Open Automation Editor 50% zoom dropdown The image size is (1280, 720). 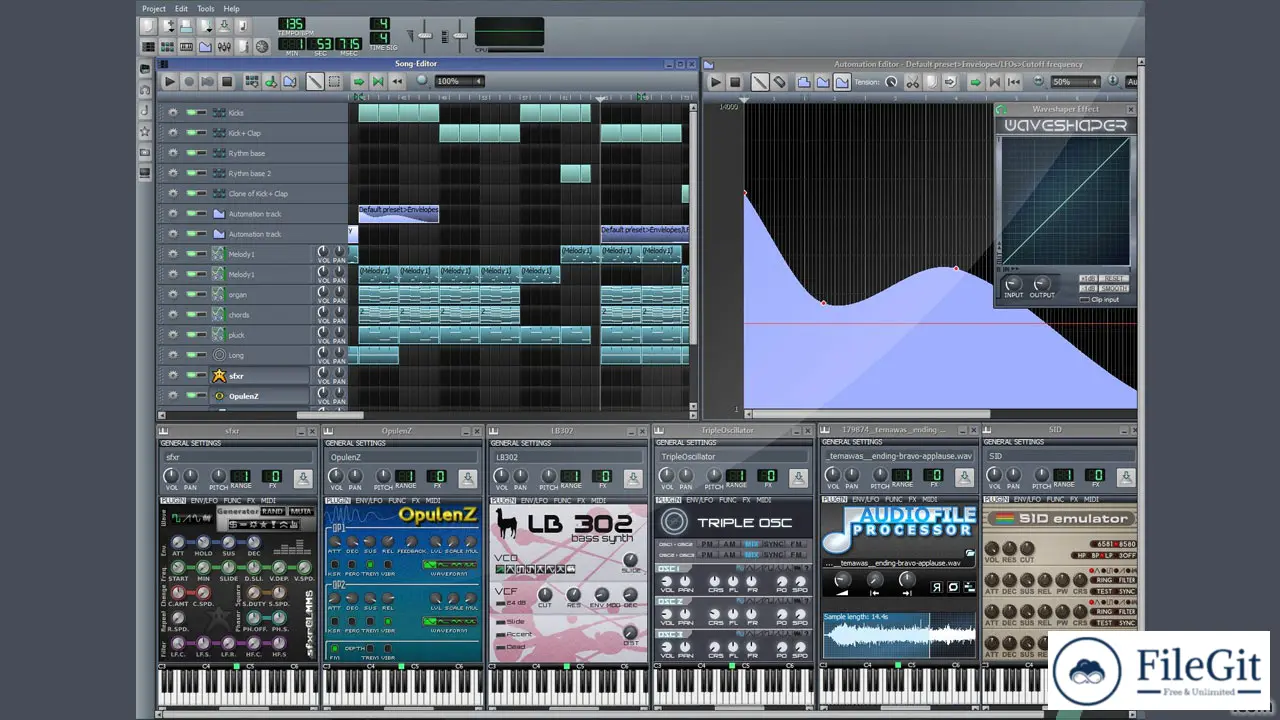[x=1075, y=82]
